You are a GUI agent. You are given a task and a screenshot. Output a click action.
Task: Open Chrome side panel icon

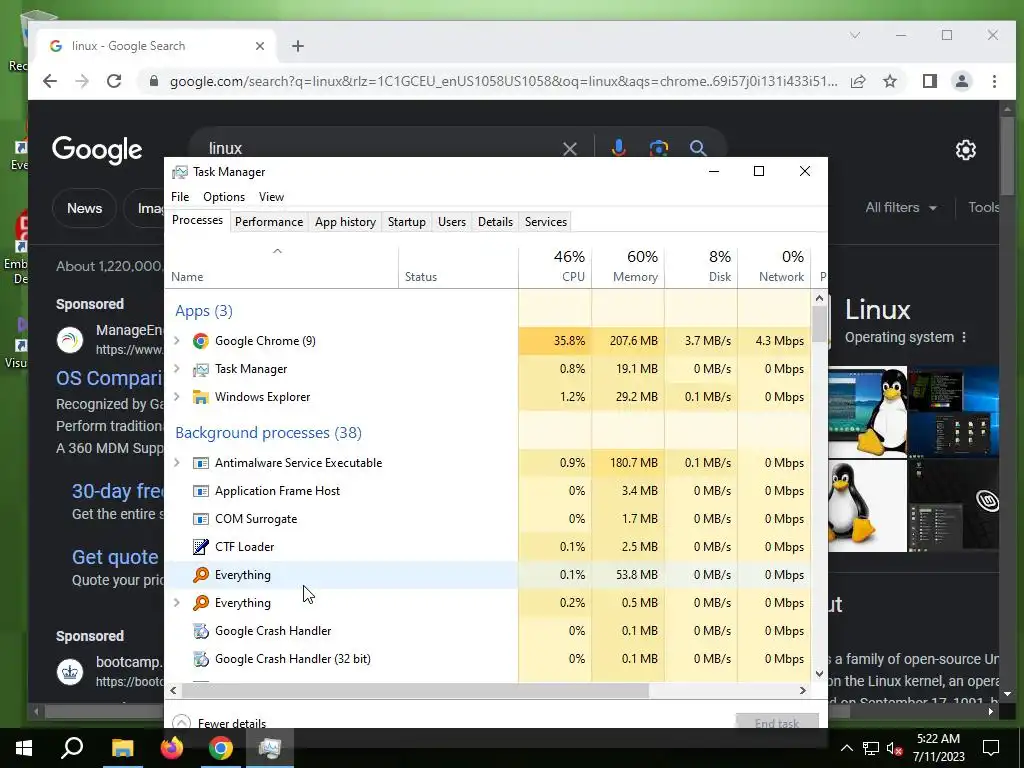point(929,81)
